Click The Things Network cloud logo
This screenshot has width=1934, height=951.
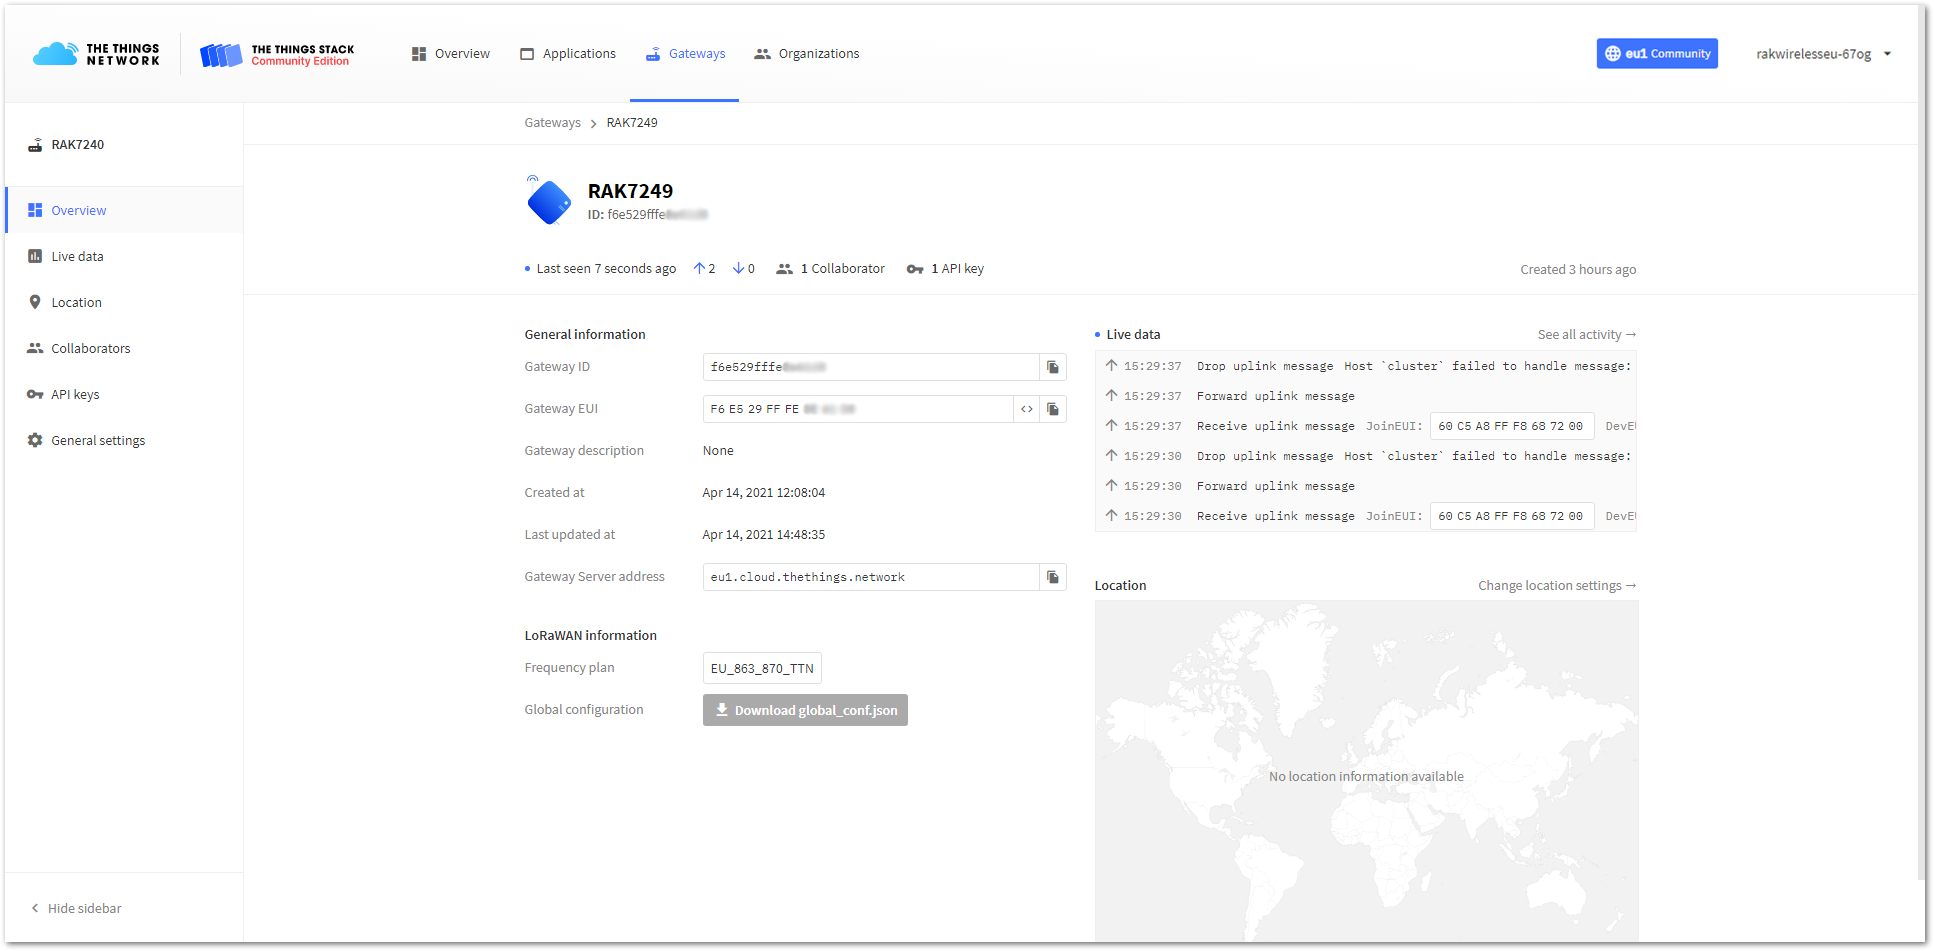[x=96, y=54]
